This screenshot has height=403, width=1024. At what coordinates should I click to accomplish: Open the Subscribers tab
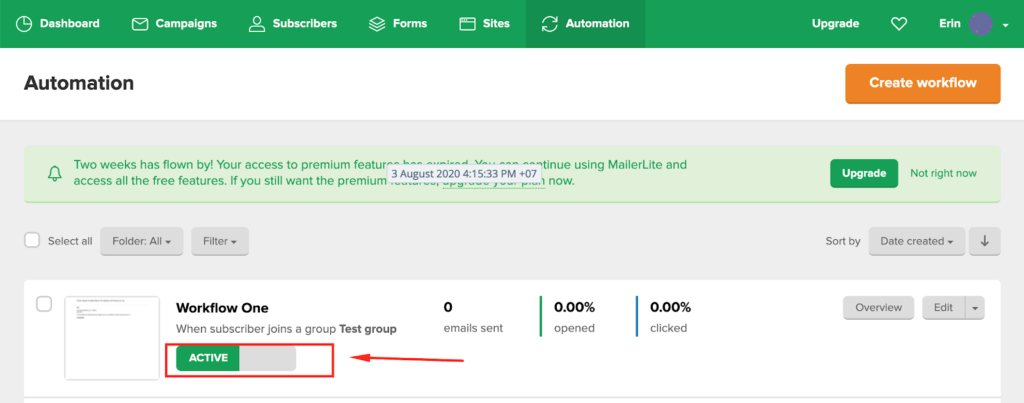pos(293,24)
